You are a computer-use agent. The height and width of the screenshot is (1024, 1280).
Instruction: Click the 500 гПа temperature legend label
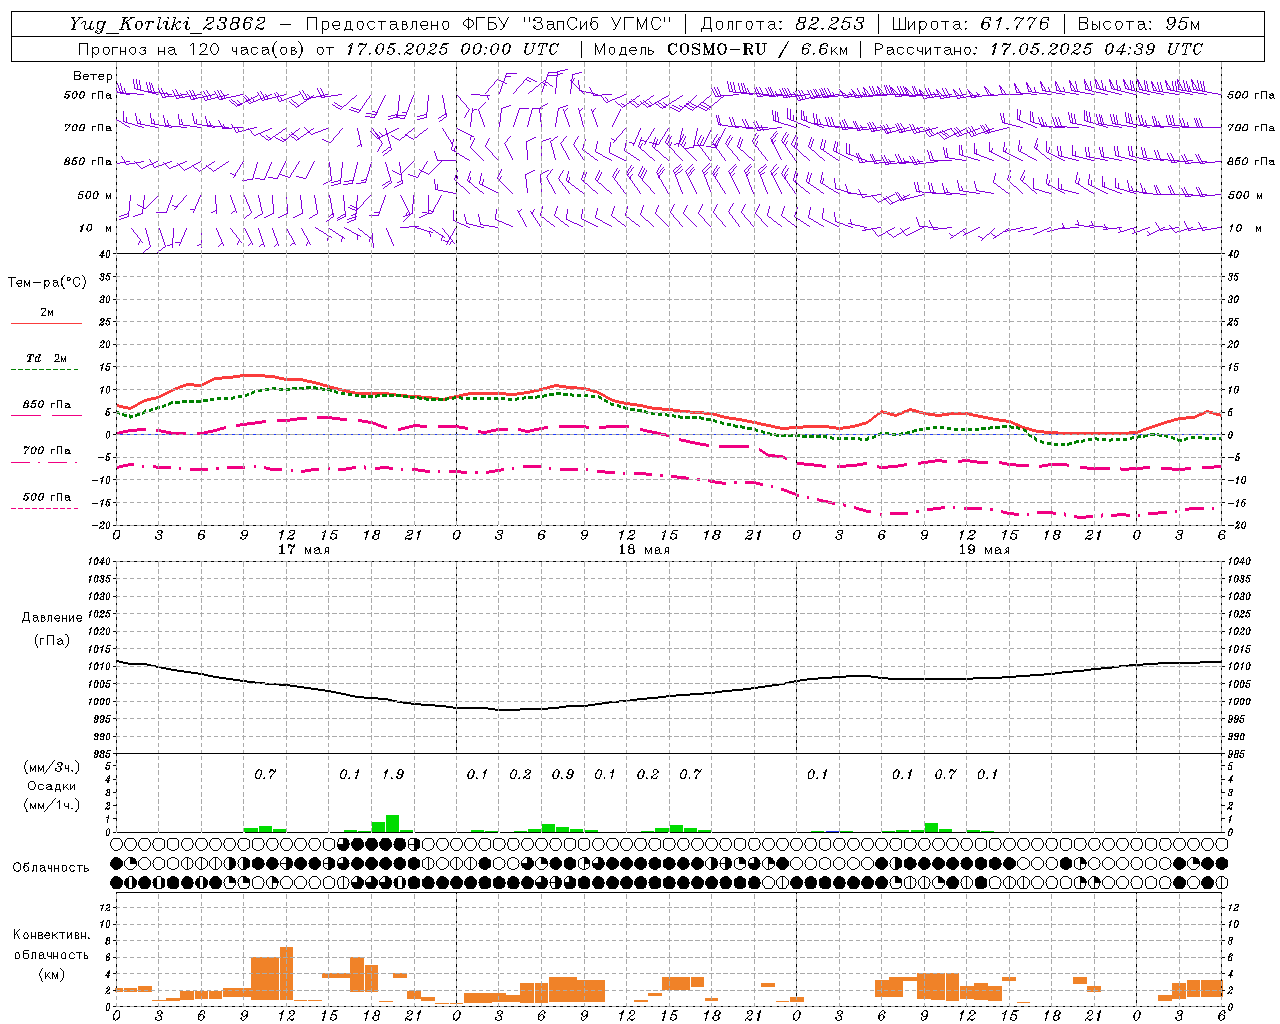47,497
